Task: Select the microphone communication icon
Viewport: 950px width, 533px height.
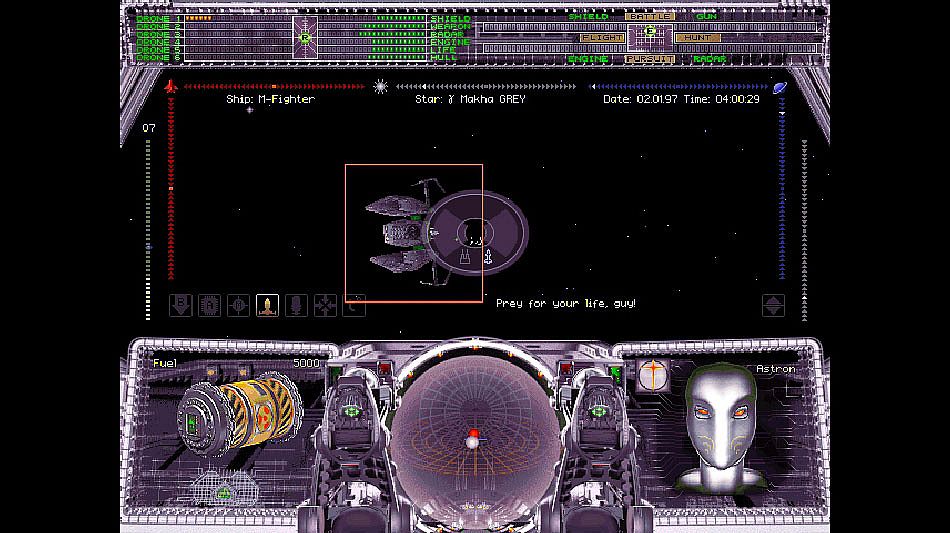Action: 296,305
